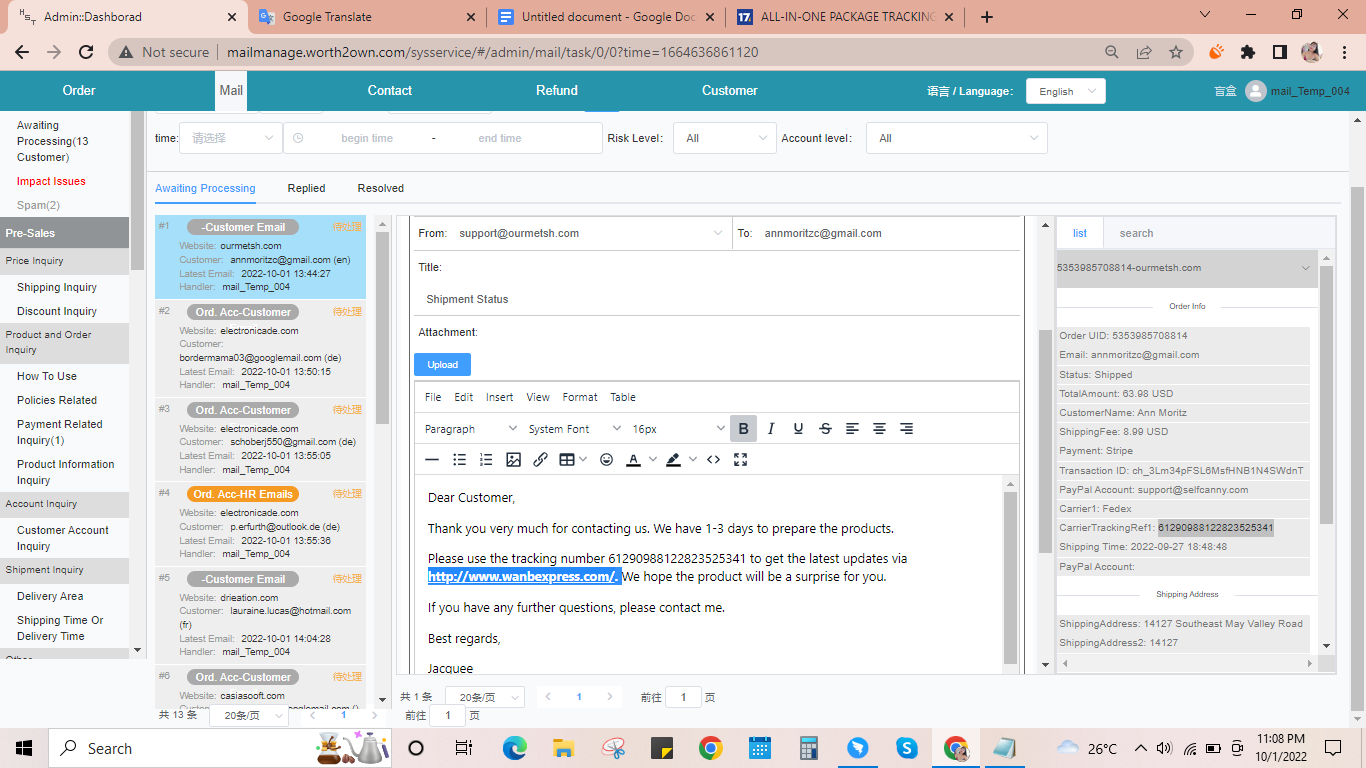The image size is (1366, 768).
Task: Switch to the Replied tab
Action: click(x=306, y=188)
